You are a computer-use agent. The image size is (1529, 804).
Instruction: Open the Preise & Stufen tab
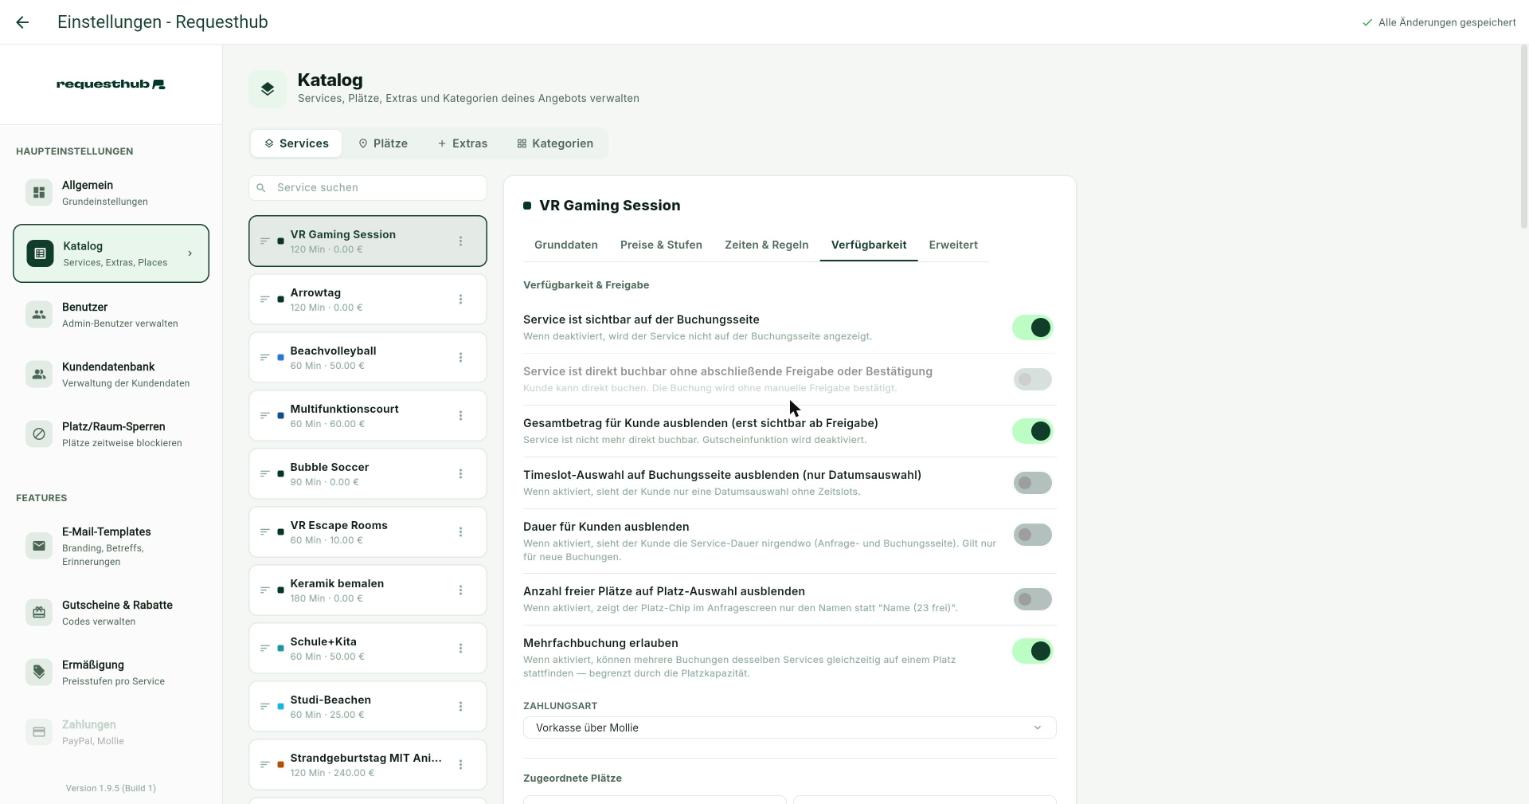pyautogui.click(x=661, y=245)
